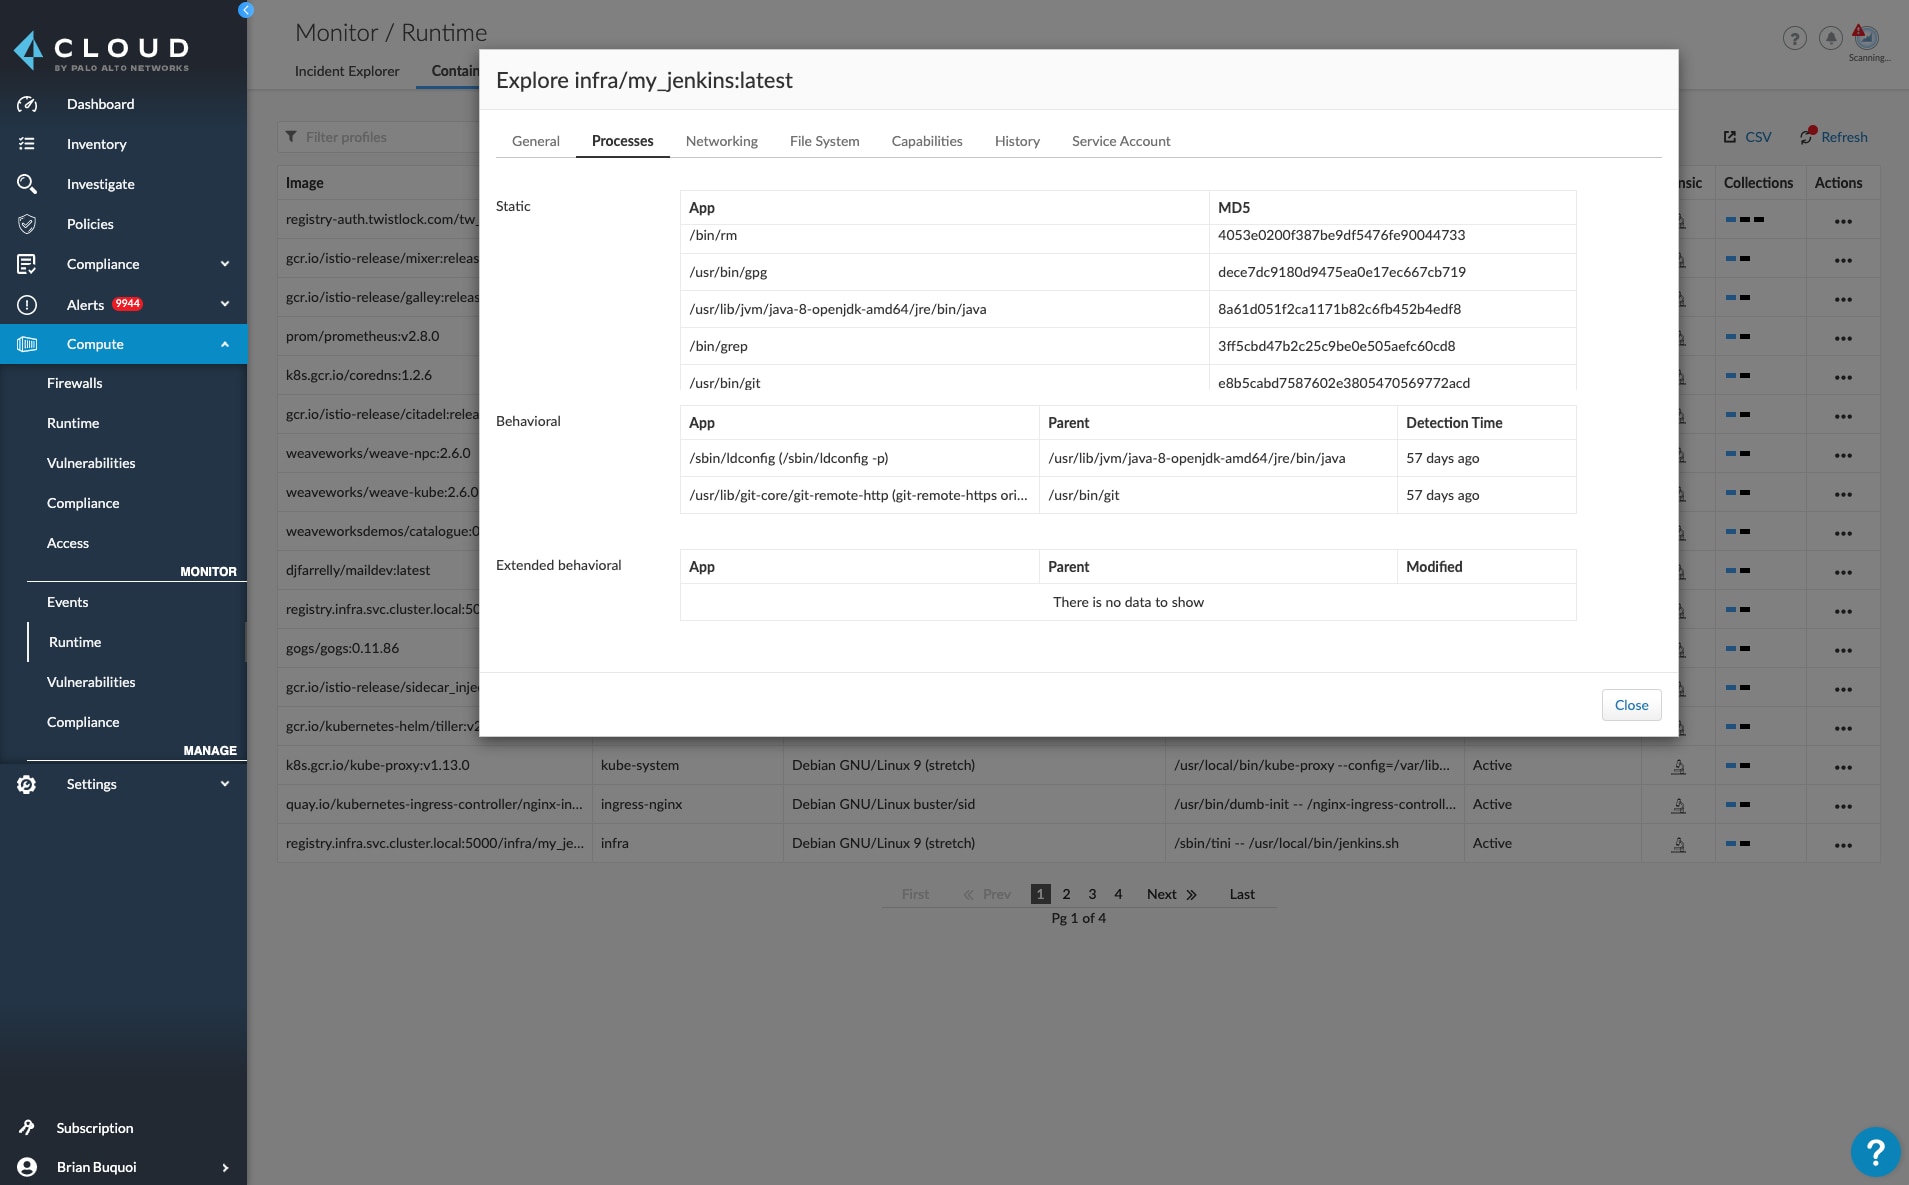Open Events under Monitor

67,602
